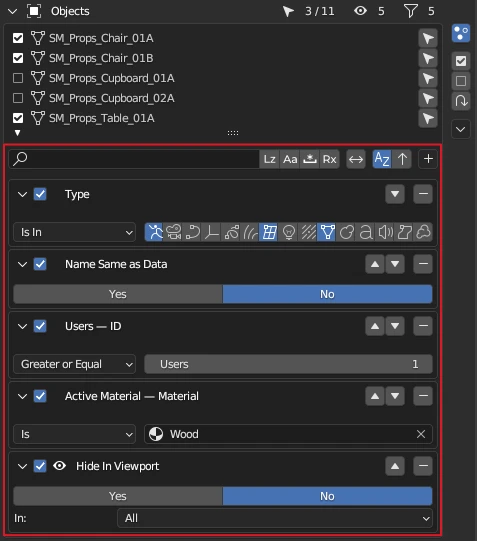The height and width of the screenshot is (541, 477).
Task: Enable the Rx regex search option
Action: coord(330,159)
